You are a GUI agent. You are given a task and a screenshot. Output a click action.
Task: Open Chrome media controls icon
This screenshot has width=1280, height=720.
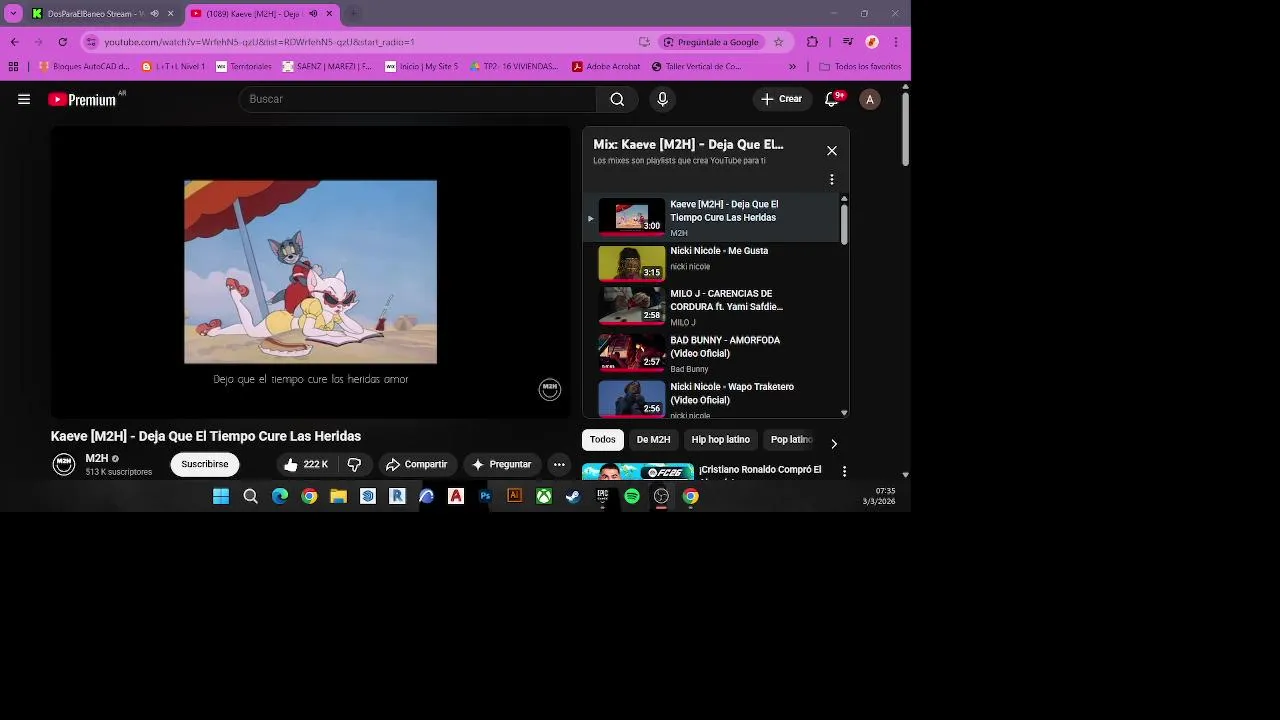point(848,42)
